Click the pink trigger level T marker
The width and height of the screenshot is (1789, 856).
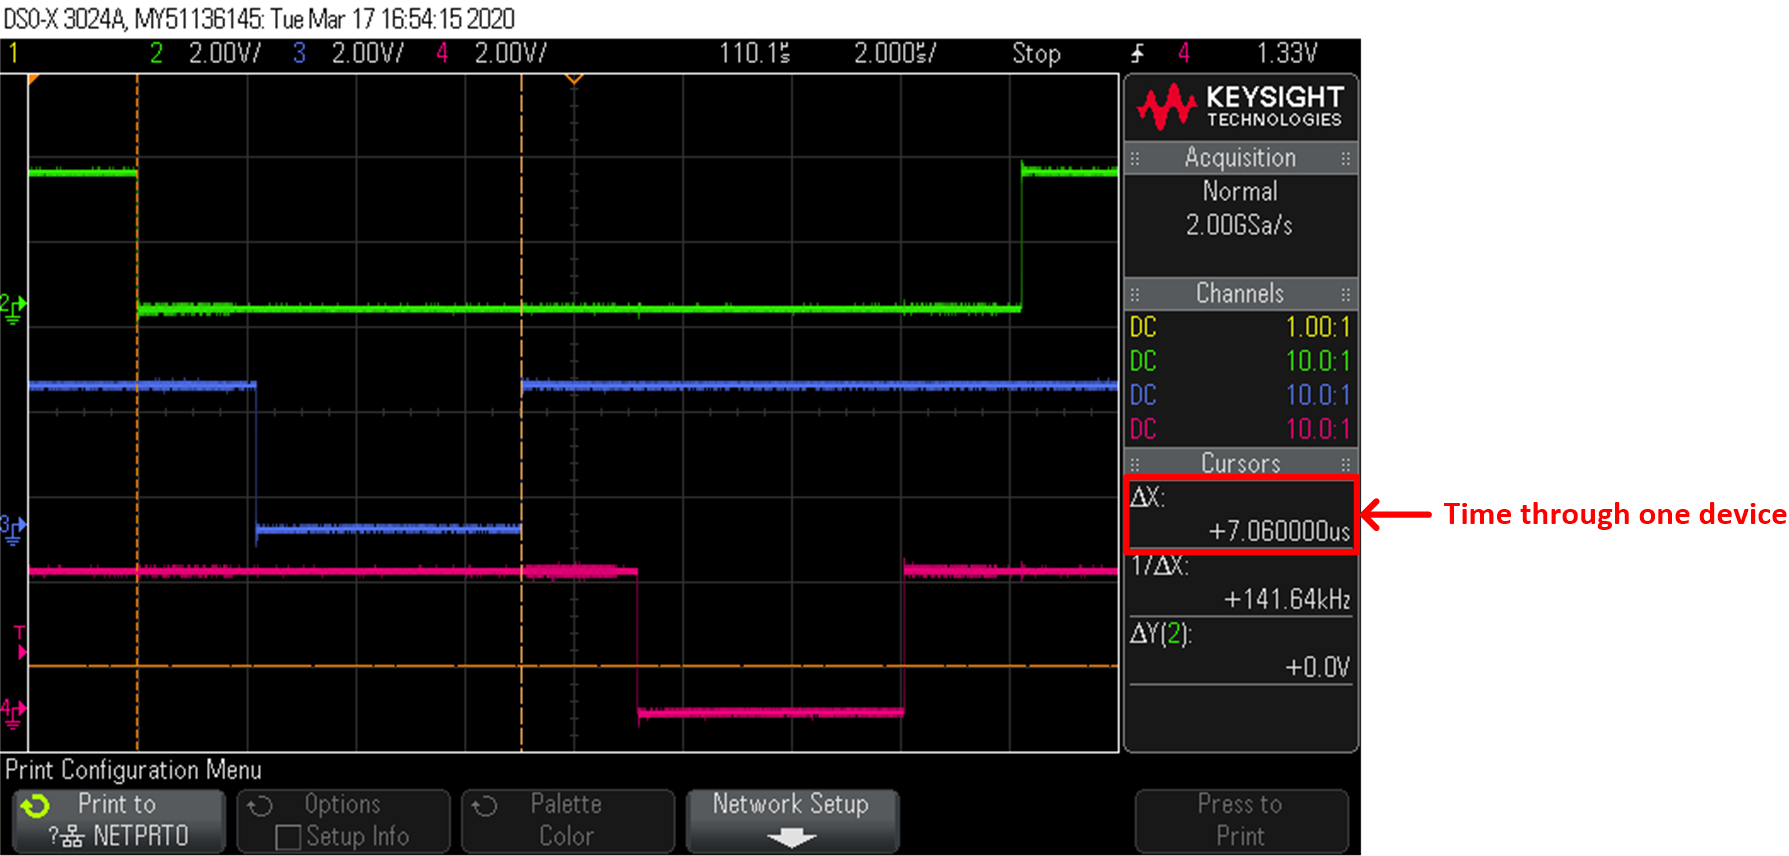tap(19, 642)
